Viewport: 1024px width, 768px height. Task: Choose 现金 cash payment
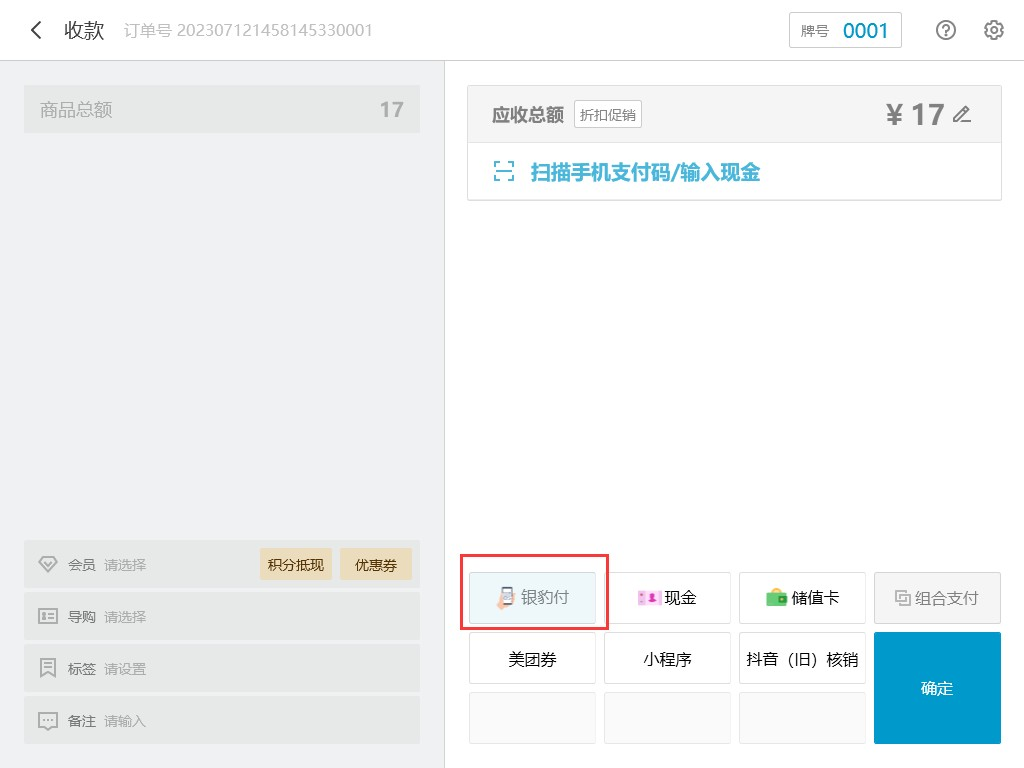point(667,598)
